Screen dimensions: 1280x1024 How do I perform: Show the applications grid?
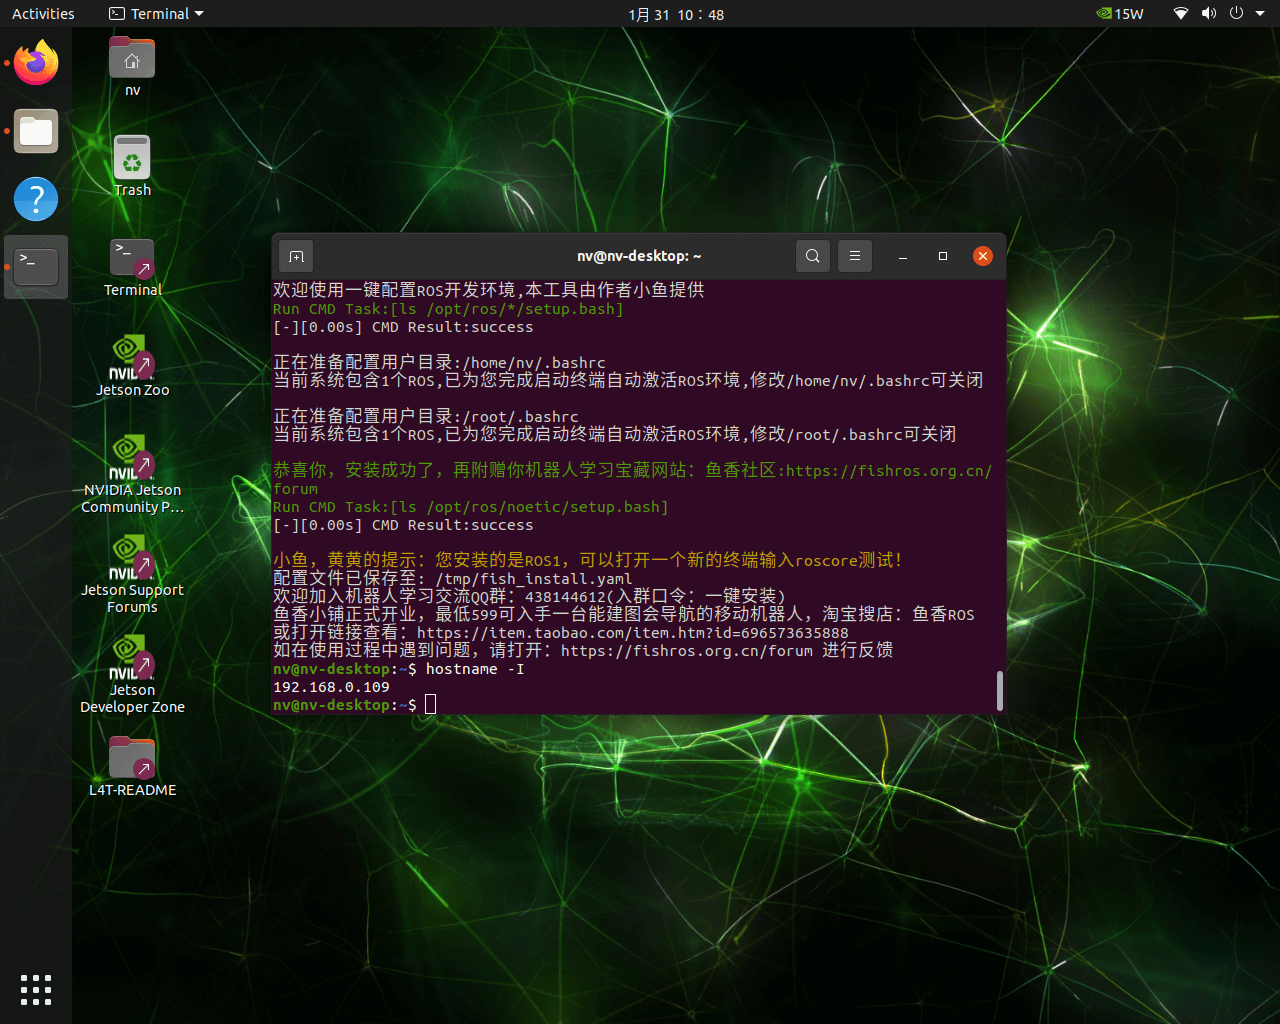[x=36, y=989]
